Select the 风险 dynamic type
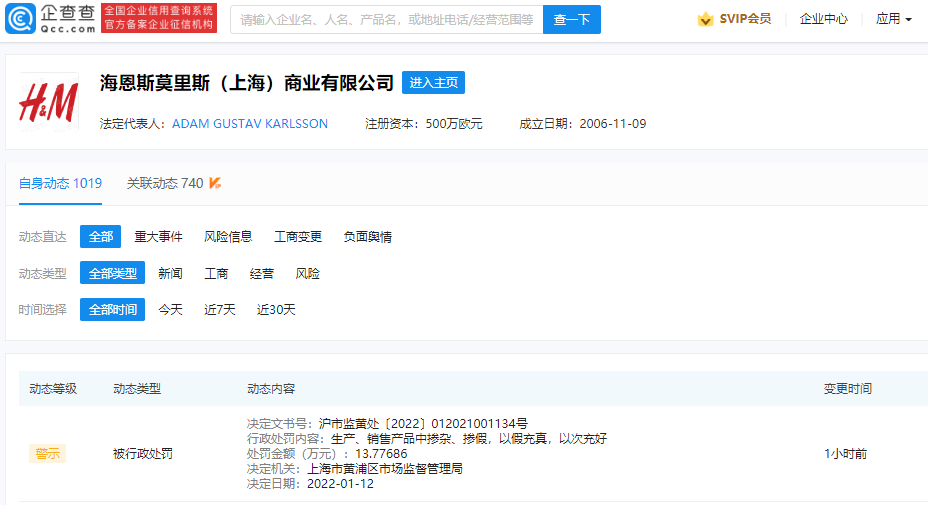 [308, 274]
